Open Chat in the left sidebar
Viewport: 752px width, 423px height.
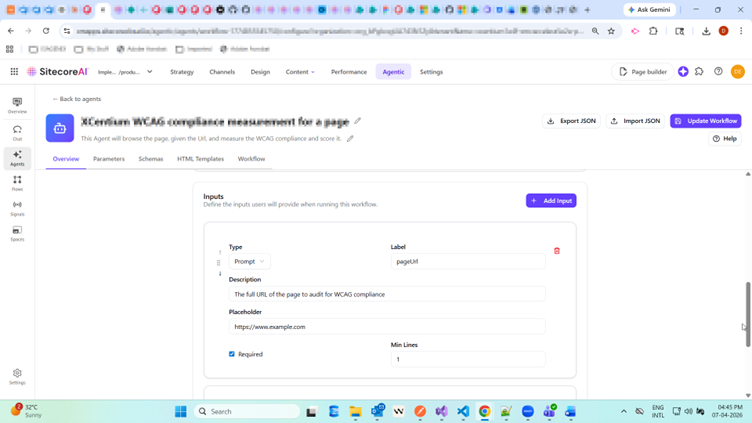(x=17, y=132)
